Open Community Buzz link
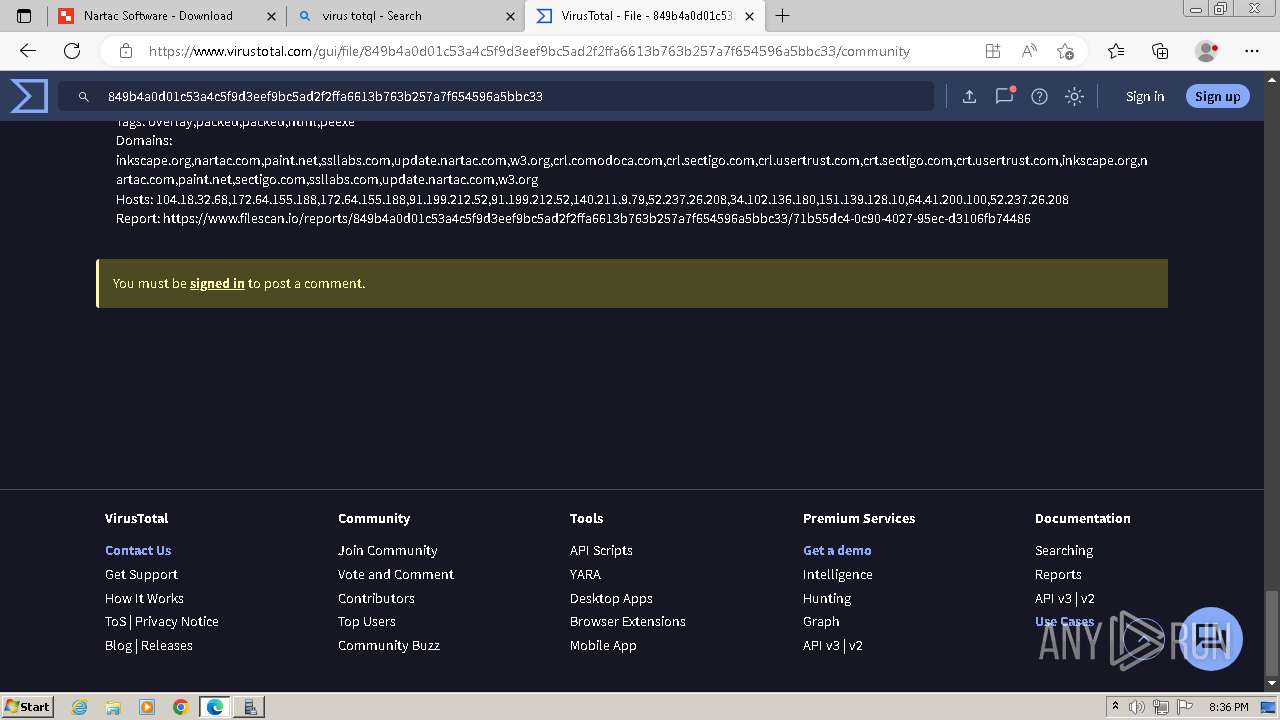The height and width of the screenshot is (720, 1280). [389, 645]
